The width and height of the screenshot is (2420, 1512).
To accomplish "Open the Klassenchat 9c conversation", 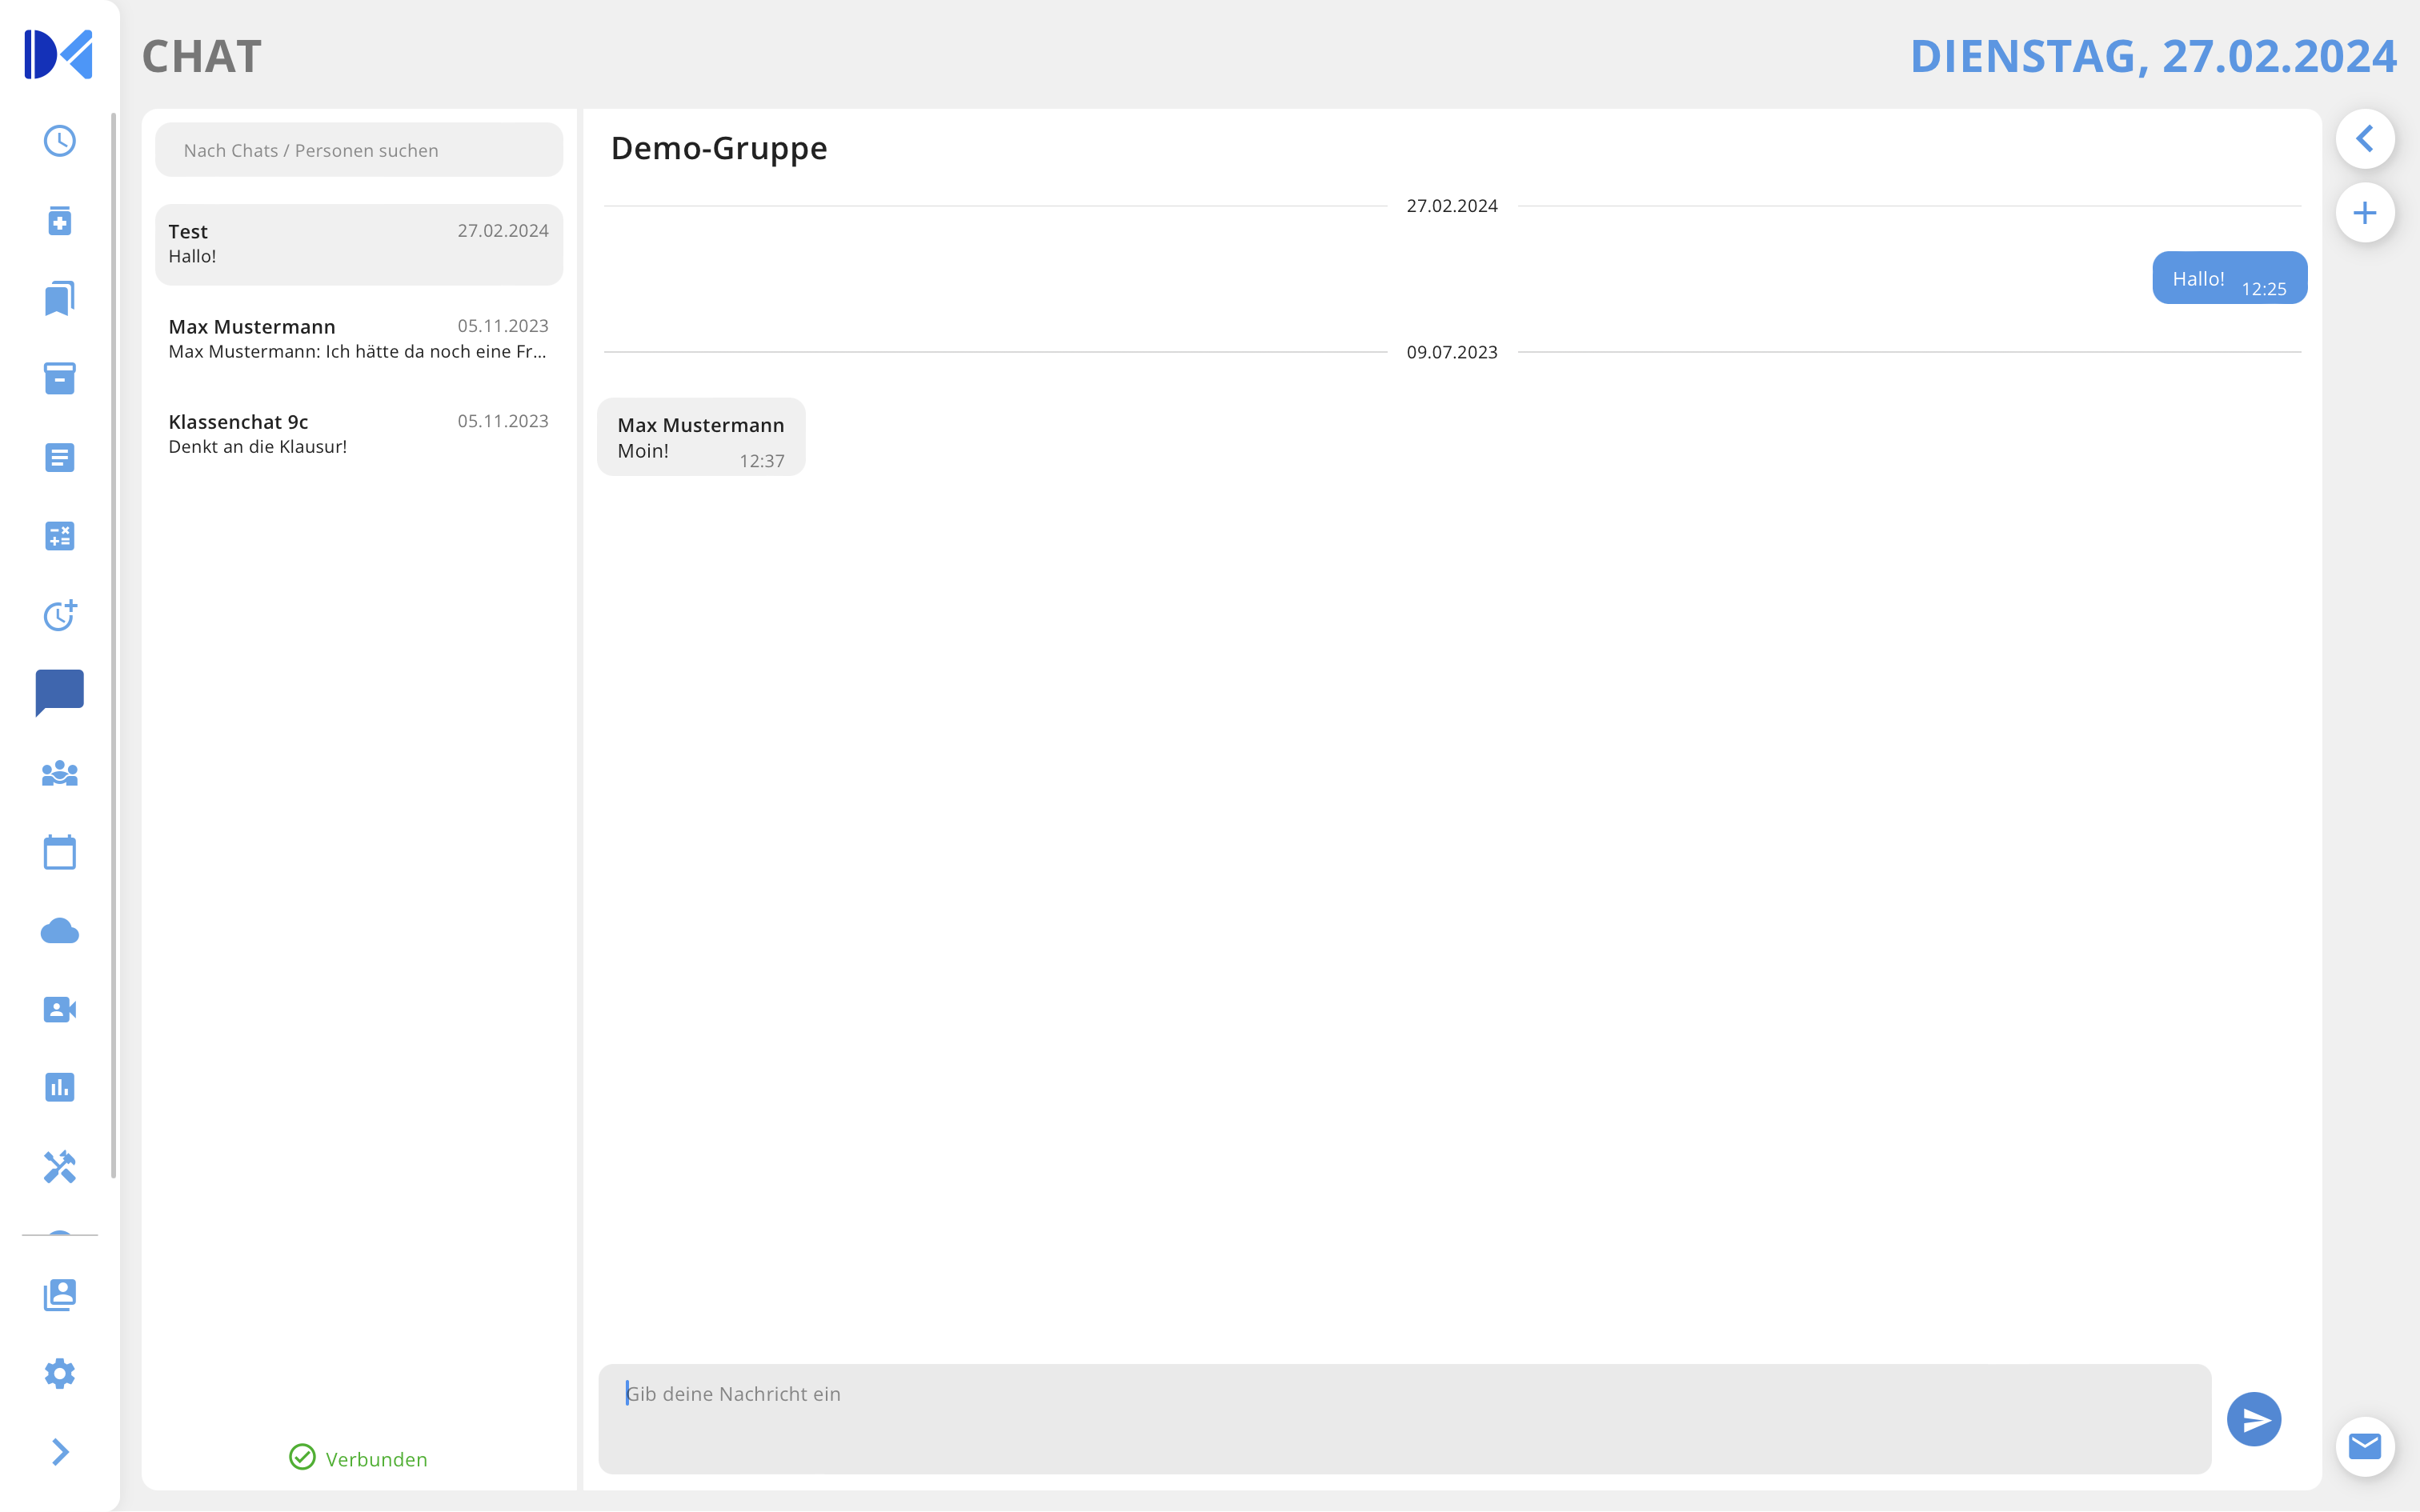I will pos(358,434).
